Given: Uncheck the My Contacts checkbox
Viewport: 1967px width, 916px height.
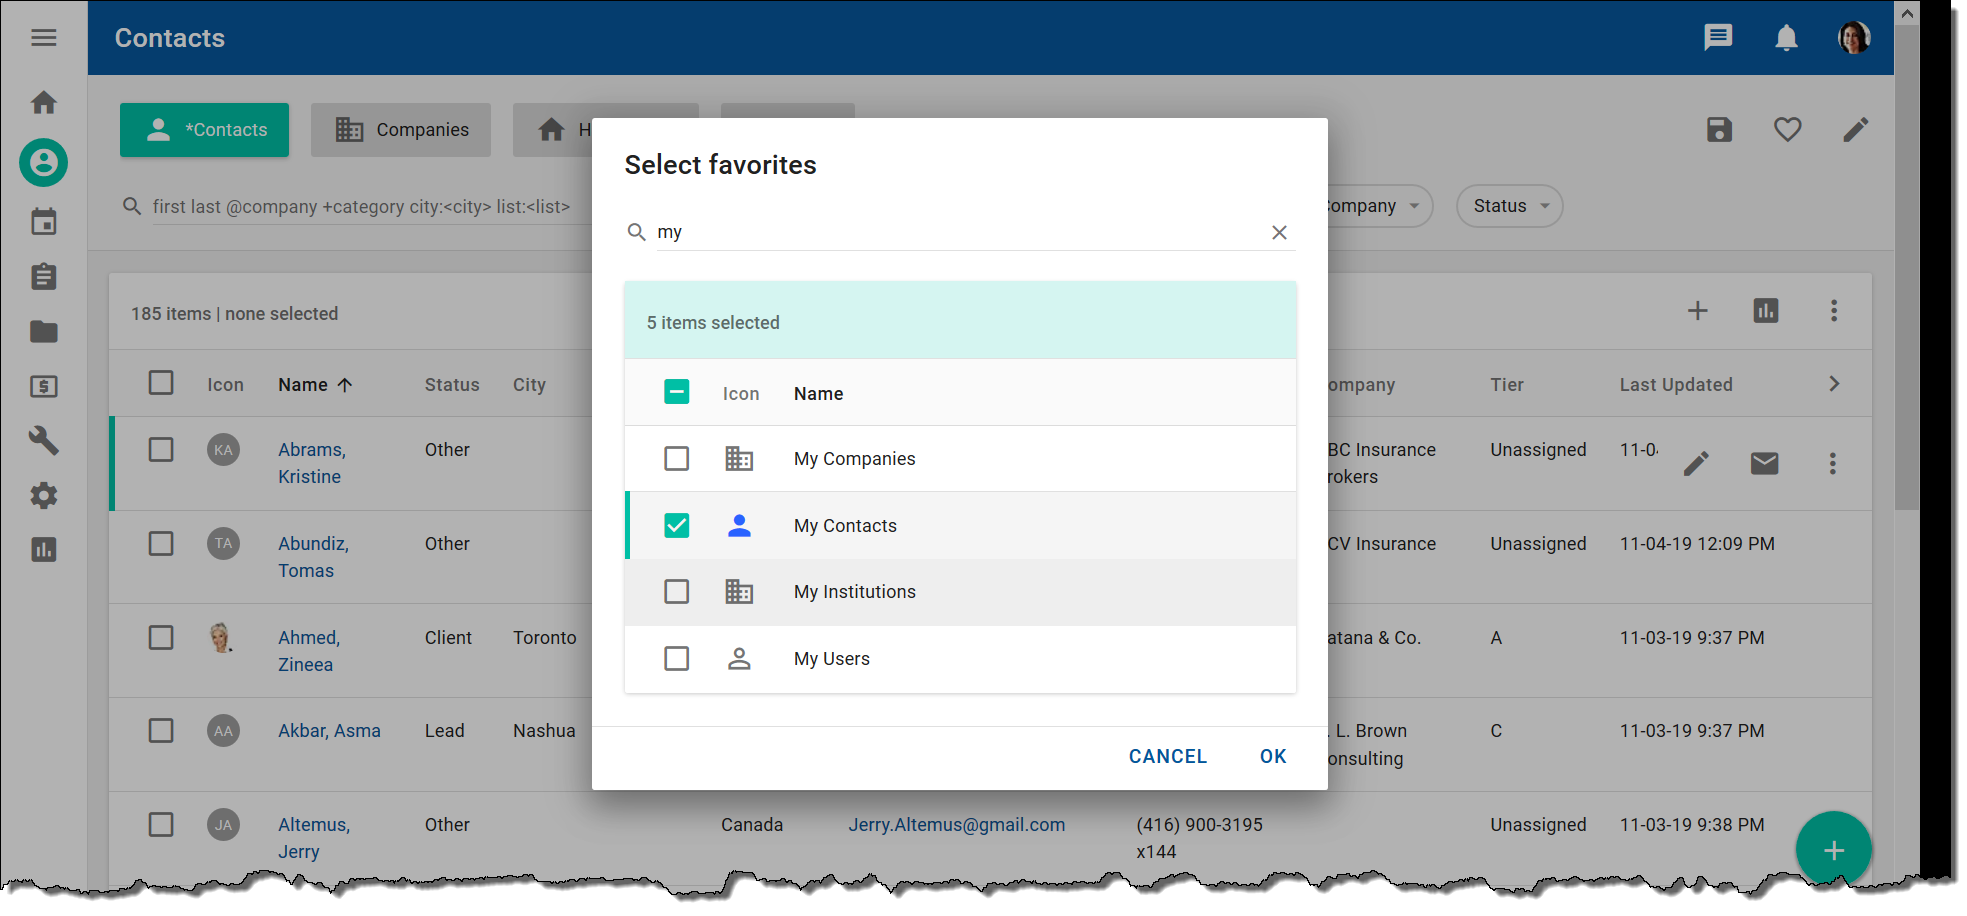Looking at the screenshot, I should 677,525.
